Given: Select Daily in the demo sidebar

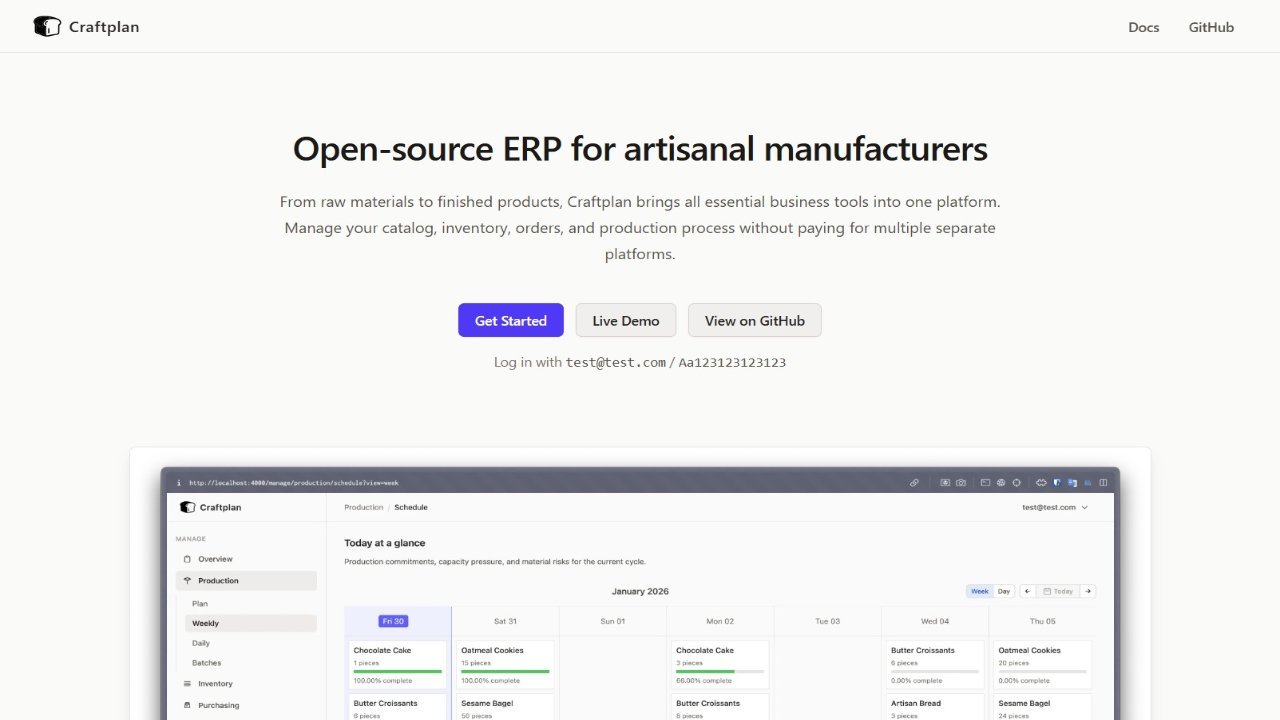Looking at the screenshot, I should click(x=201, y=643).
